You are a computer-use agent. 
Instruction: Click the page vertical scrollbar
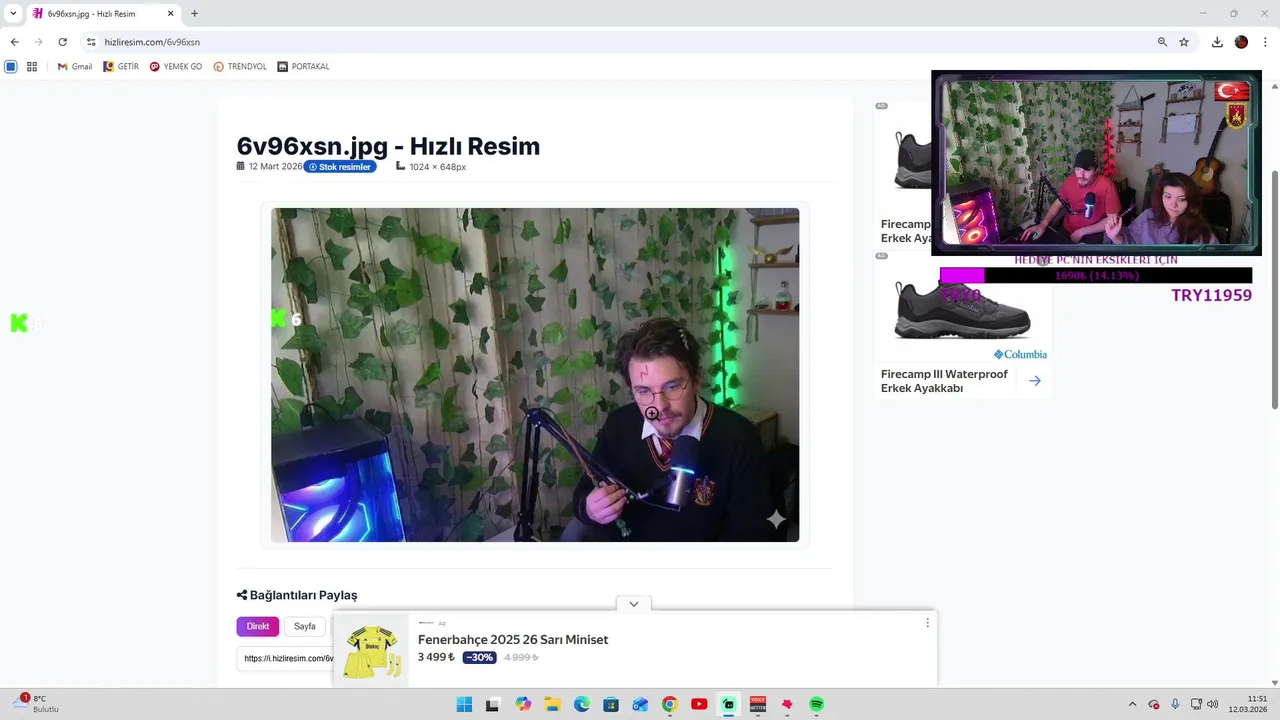[x=1274, y=290]
